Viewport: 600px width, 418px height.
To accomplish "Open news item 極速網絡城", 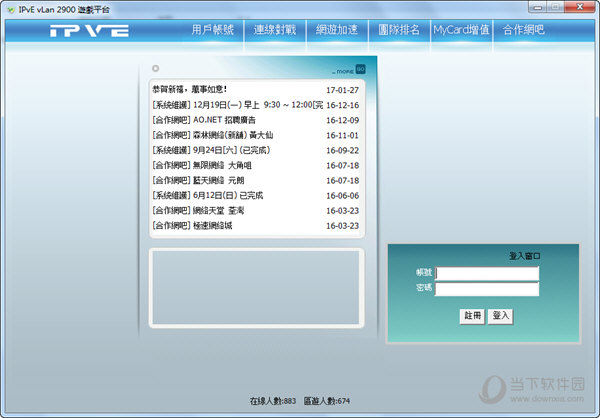I will tap(192, 225).
